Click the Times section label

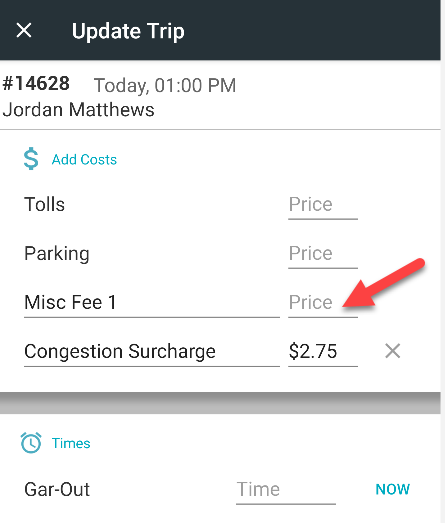coord(71,443)
